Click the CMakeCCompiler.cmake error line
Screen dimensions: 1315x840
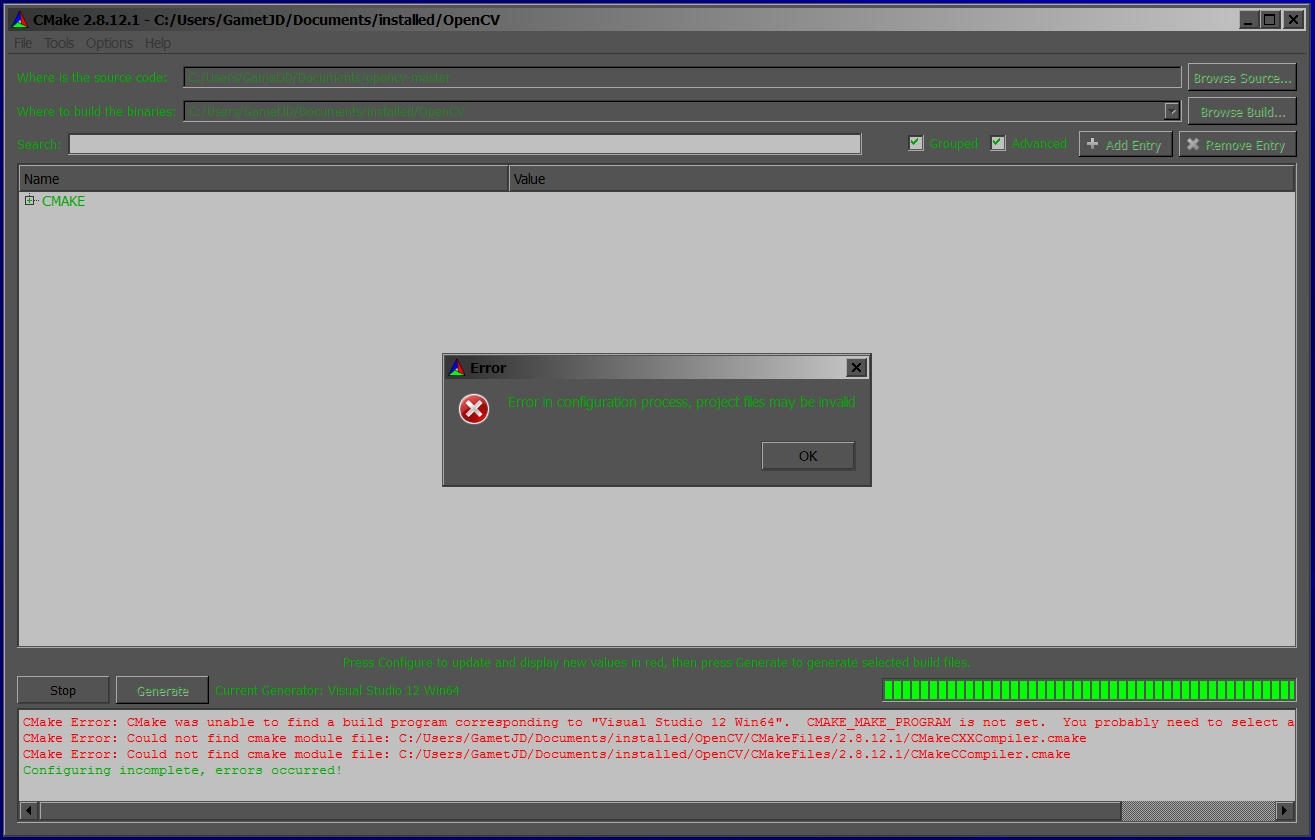click(546, 754)
